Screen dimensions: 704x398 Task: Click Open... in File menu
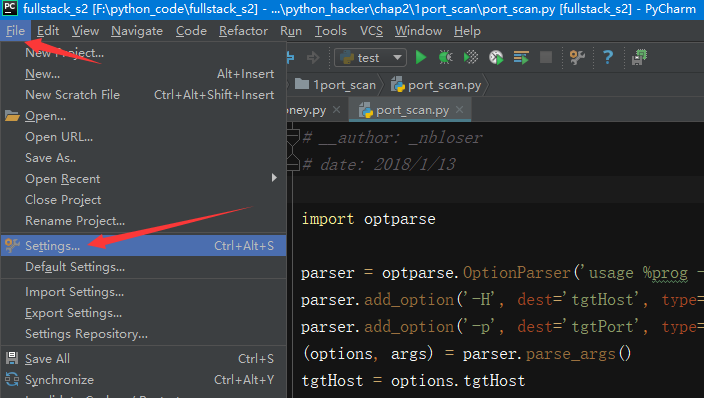click(x=144, y=116)
